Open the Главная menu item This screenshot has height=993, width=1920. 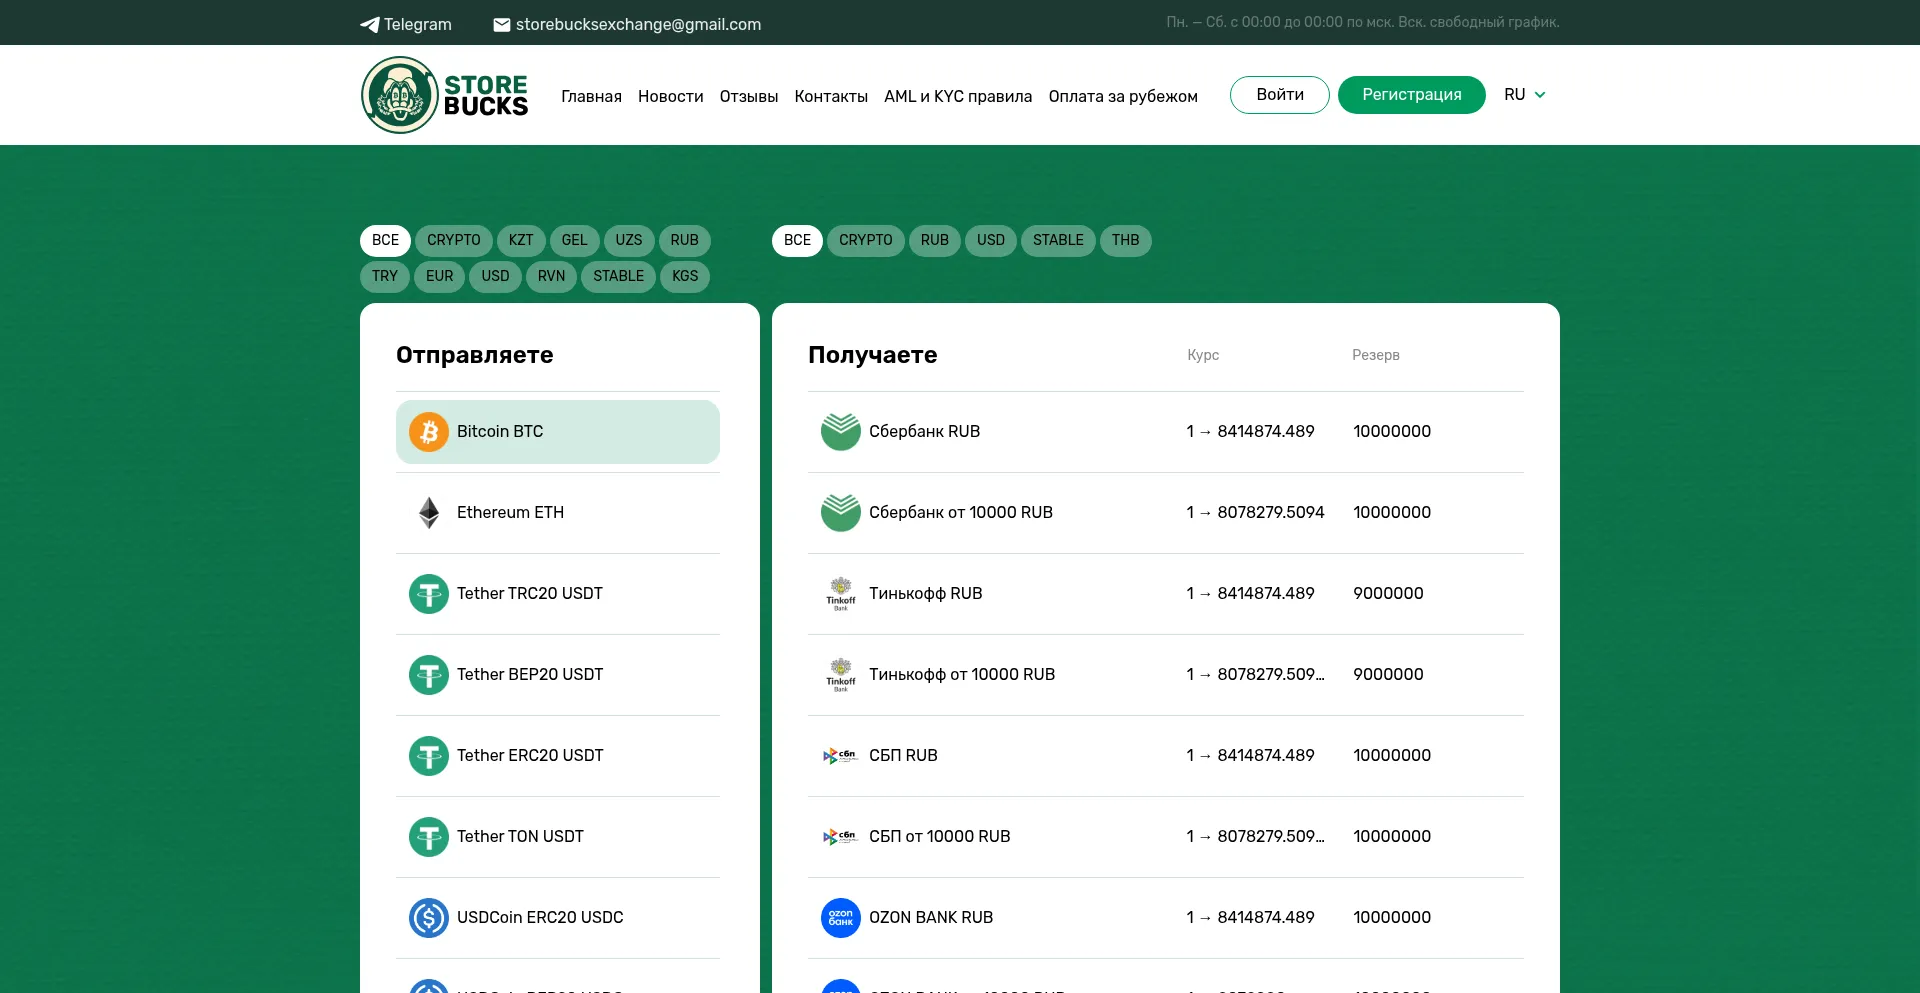[x=591, y=96]
